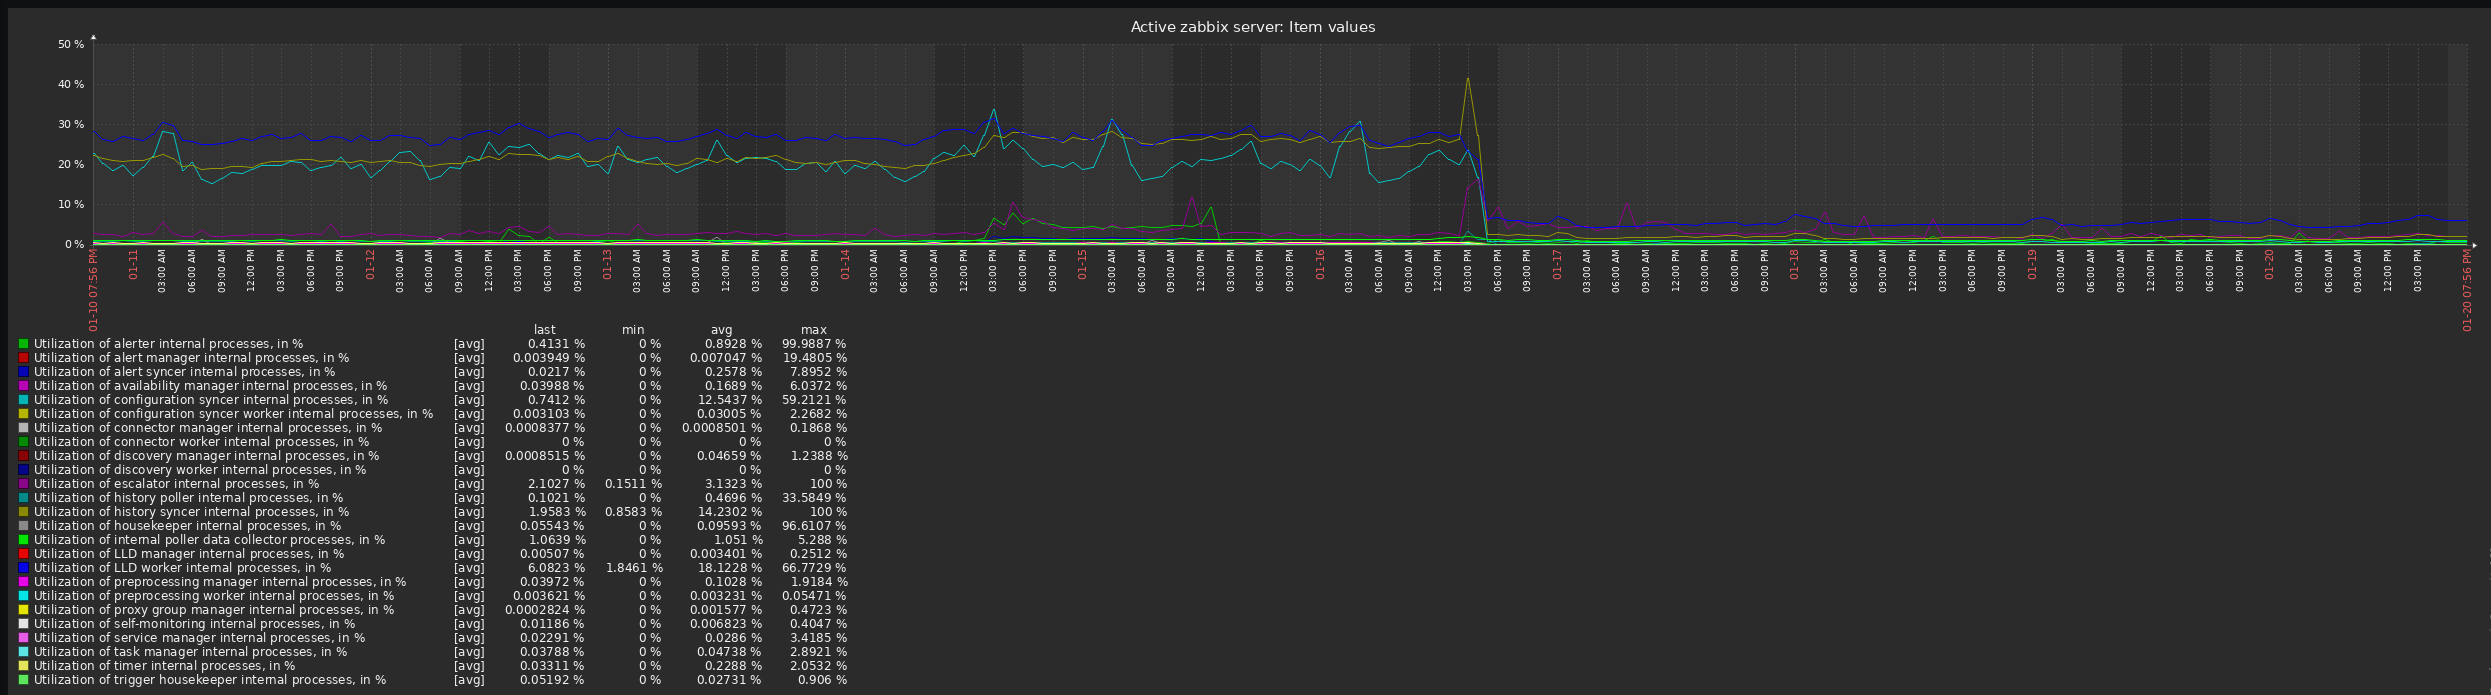Click the 'last' column header
Viewport: 2491px width, 695px height.
544,329
